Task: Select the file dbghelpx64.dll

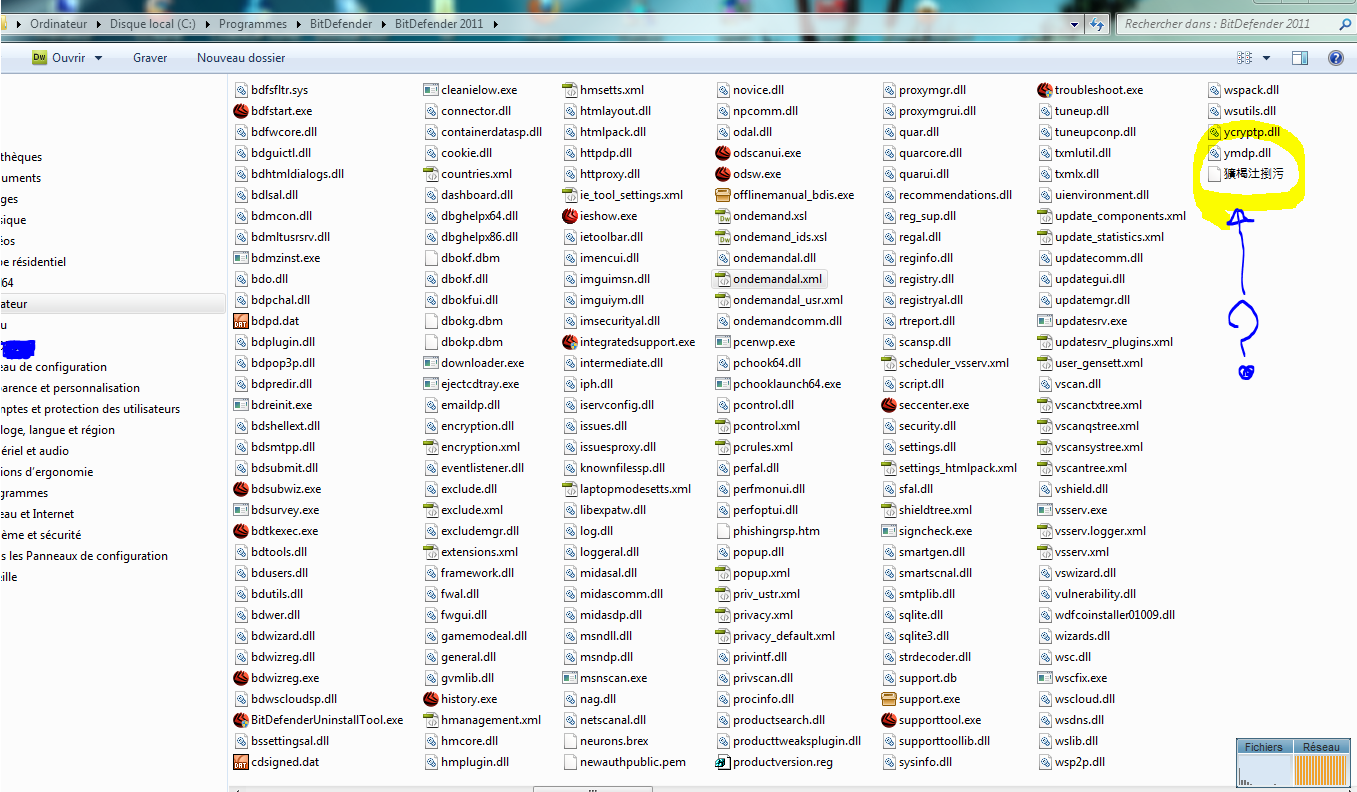Action: (x=471, y=216)
